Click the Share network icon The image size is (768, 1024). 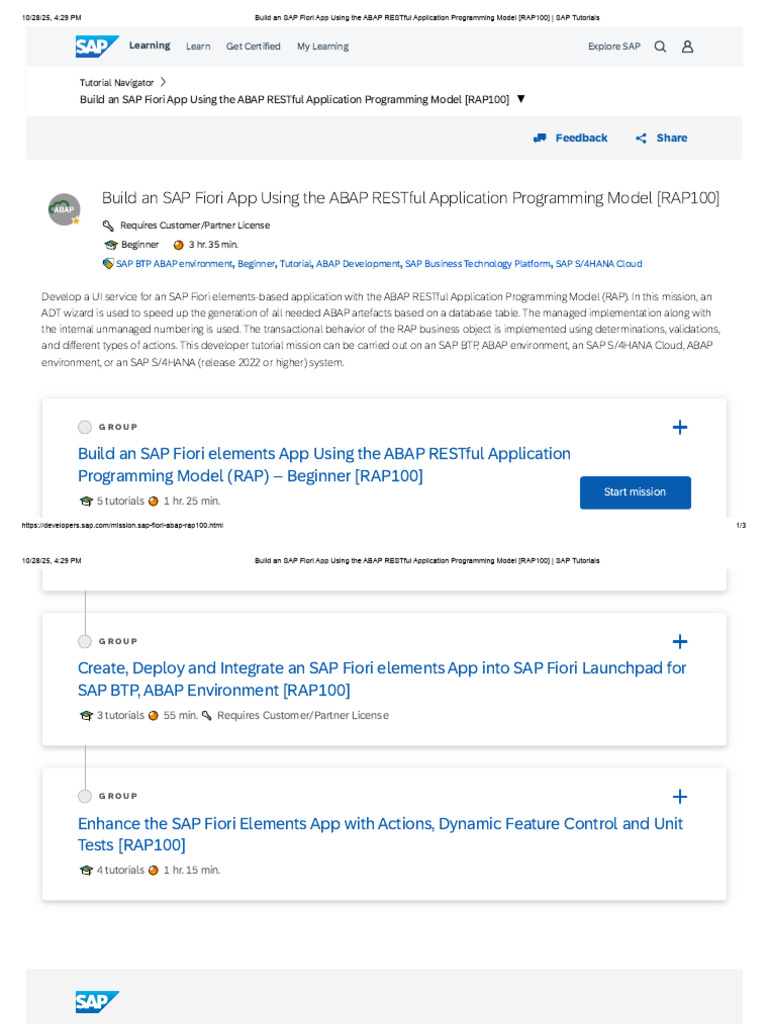pyautogui.click(x=641, y=138)
